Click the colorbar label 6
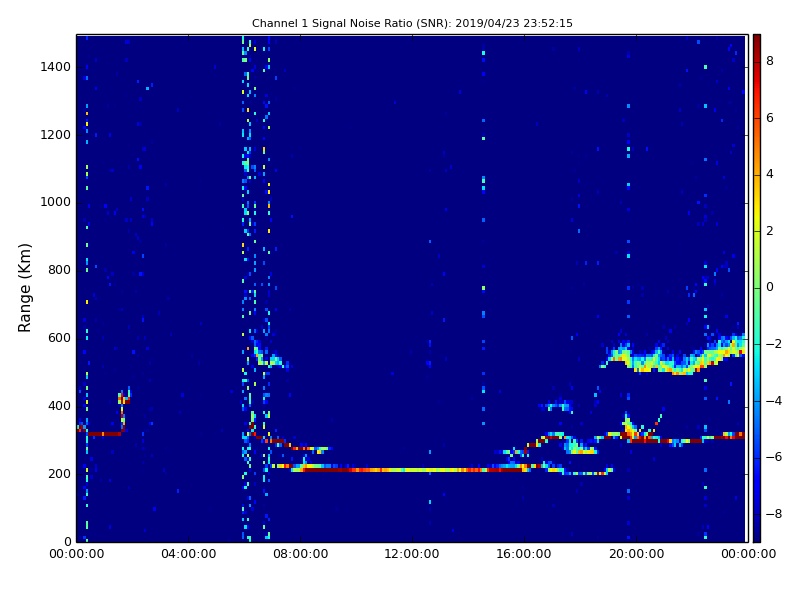 [770, 118]
